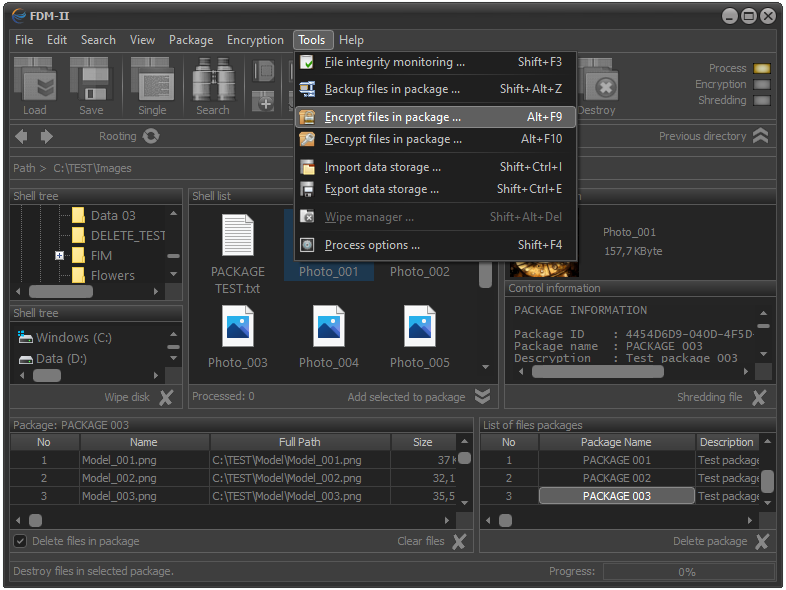Select the Photo_005 image file
The height and width of the screenshot is (590, 786).
coord(420,326)
